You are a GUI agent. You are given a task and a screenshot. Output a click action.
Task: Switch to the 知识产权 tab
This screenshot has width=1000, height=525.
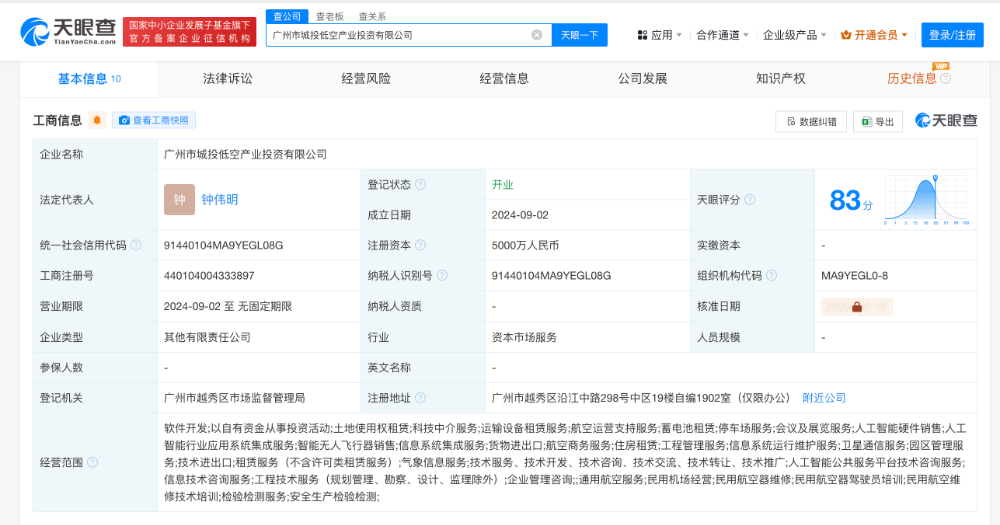click(781, 78)
